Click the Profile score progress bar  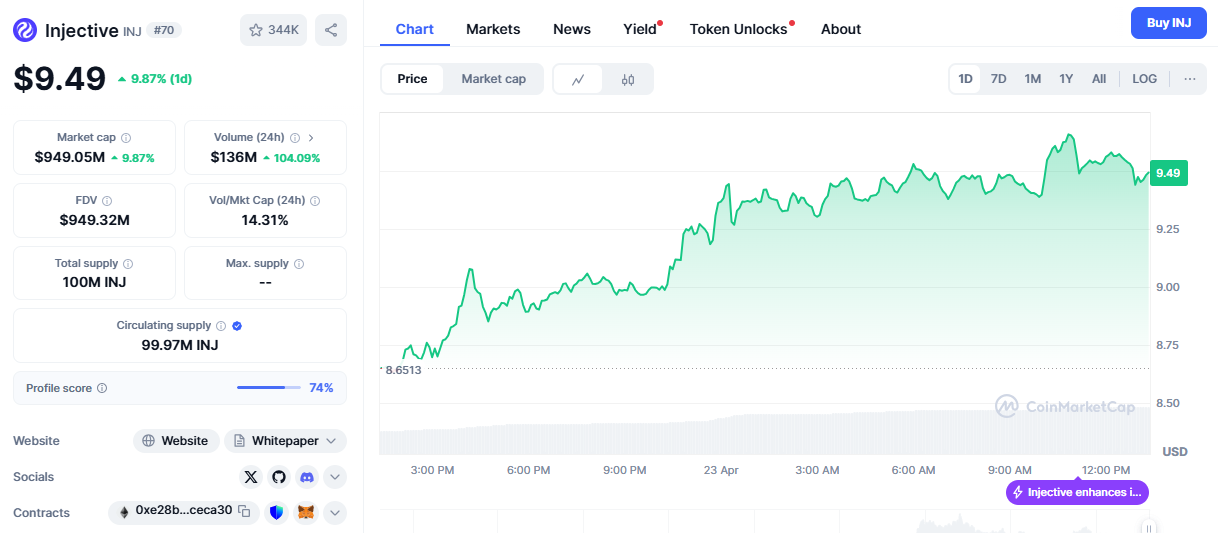(269, 387)
